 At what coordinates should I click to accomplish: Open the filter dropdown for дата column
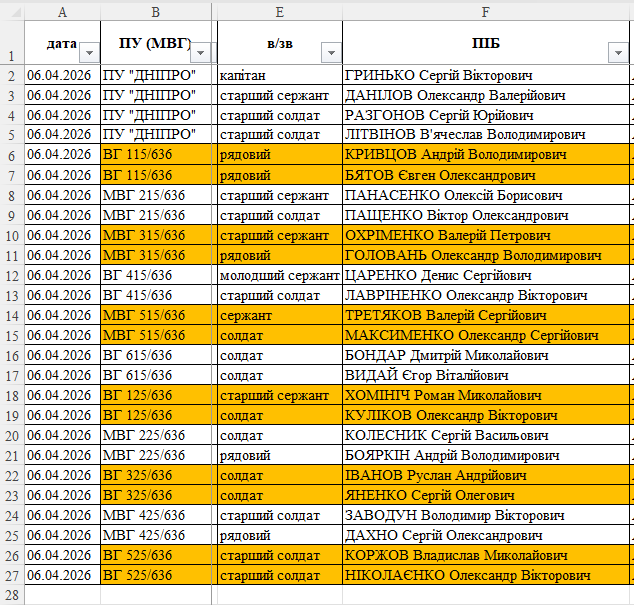point(89,53)
